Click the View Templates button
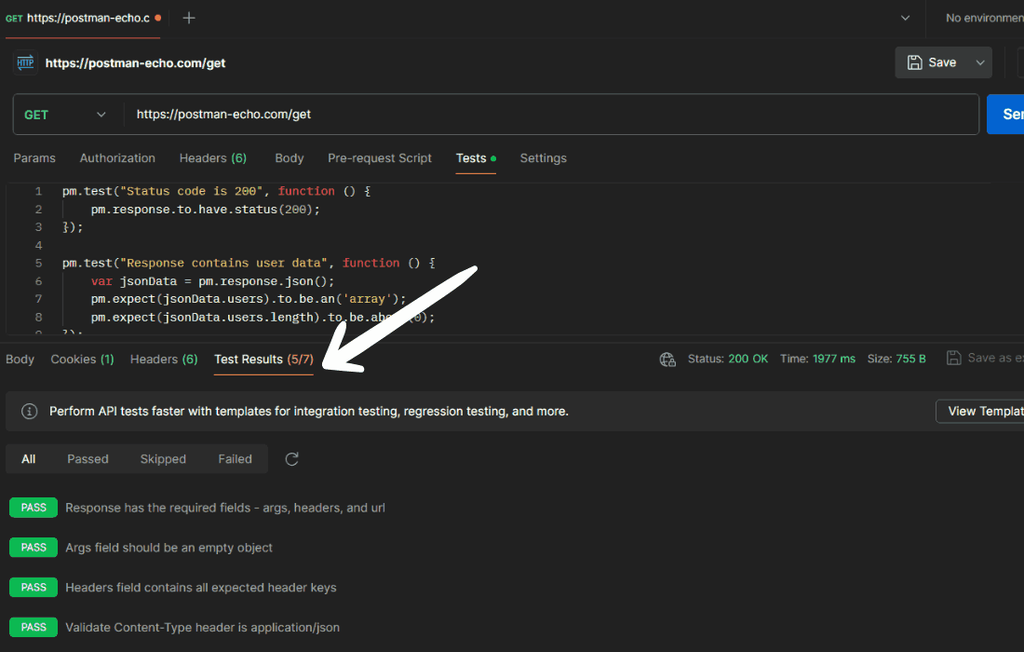 (x=980, y=412)
